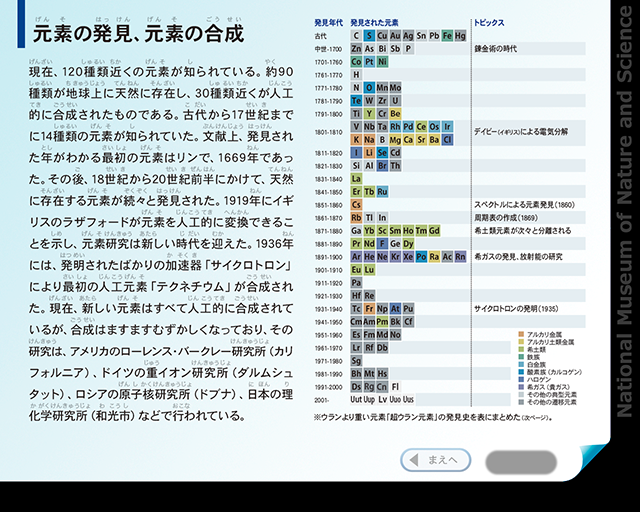This screenshot has height=512, width=640.
Task: Click the Be element cell
Action: pyautogui.click(x=395, y=114)
